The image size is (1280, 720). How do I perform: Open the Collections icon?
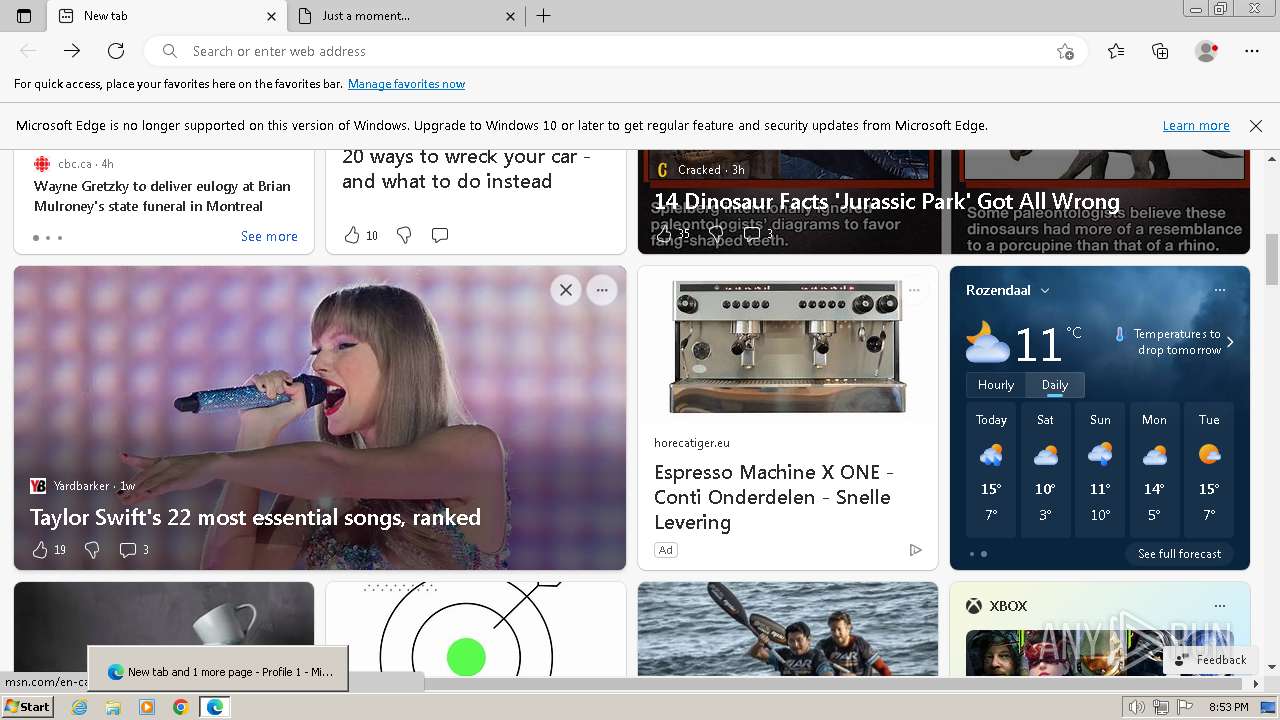(x=1160, y=51)
